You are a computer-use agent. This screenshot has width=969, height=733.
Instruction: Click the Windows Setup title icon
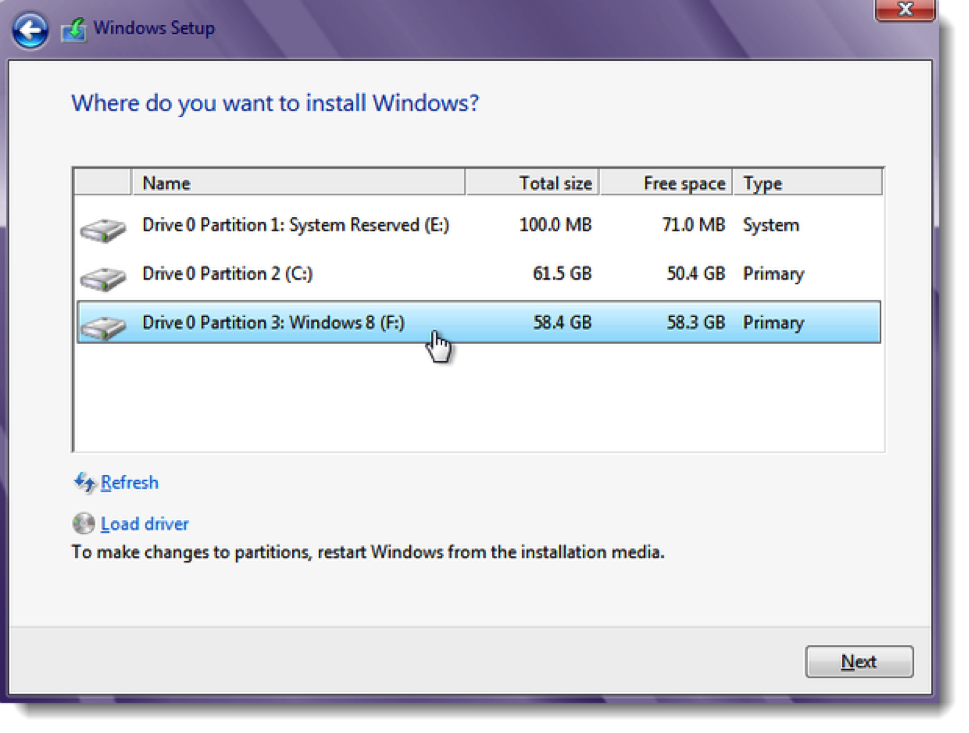tap(74, 30)
